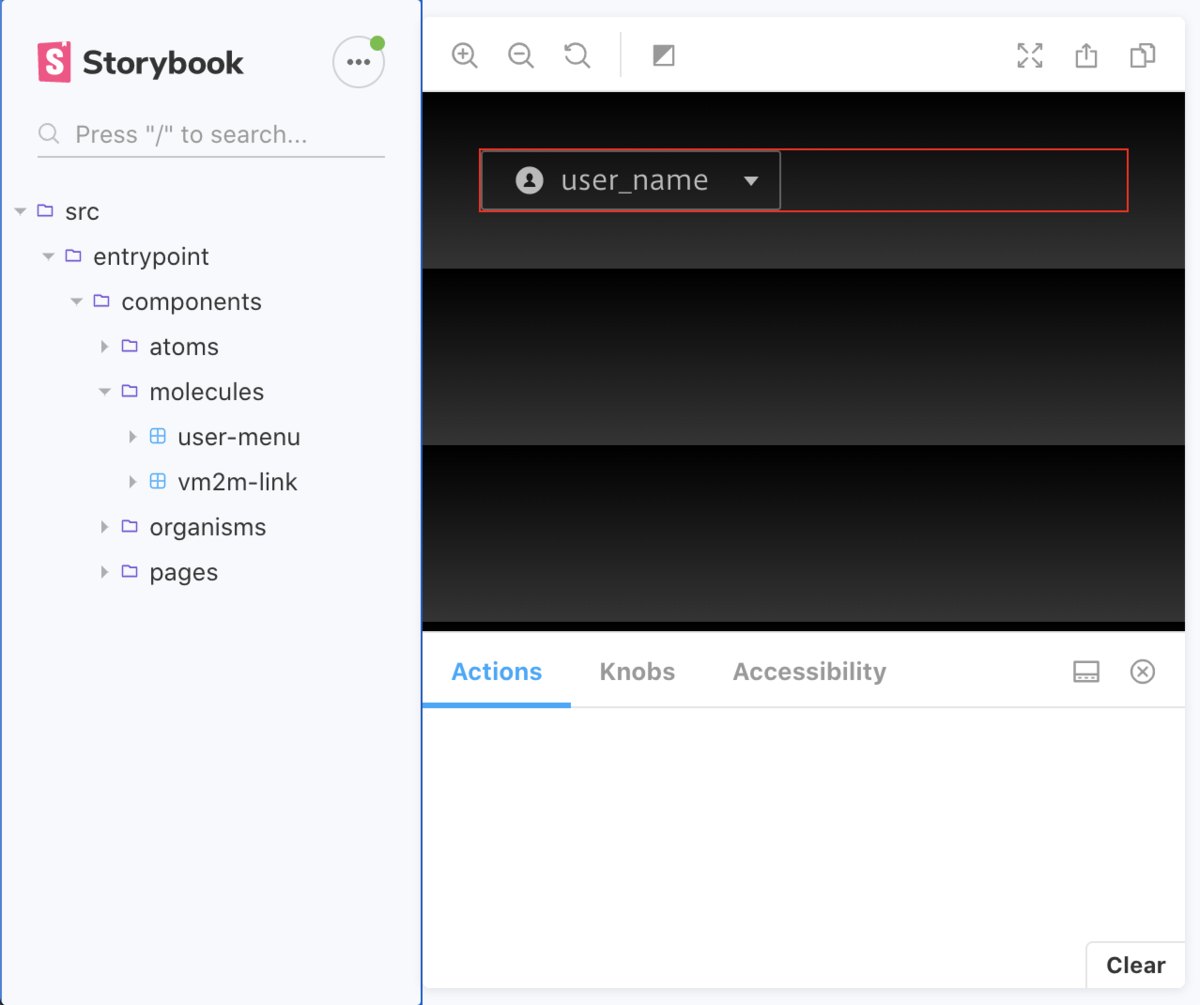Expand the pages folder arrow
This screenshot has height=1005, width=1200.
click(x=104, y=572)
